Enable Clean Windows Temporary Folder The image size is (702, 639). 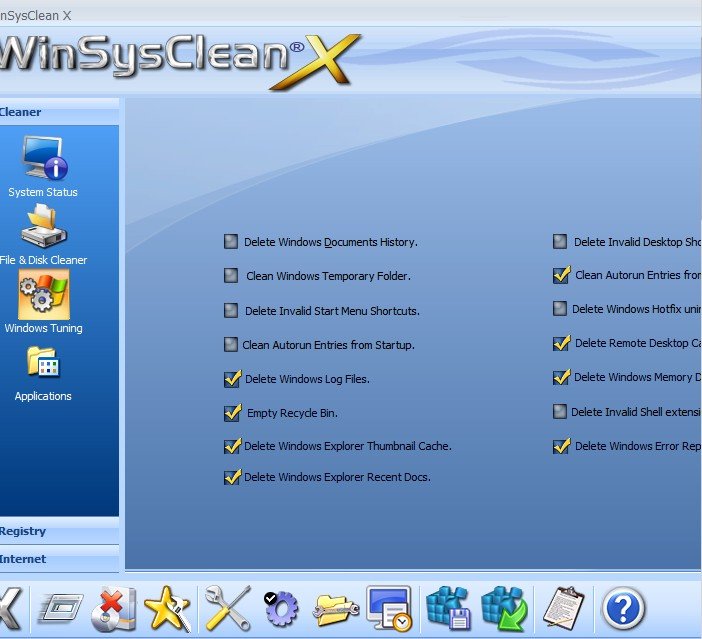231,276
